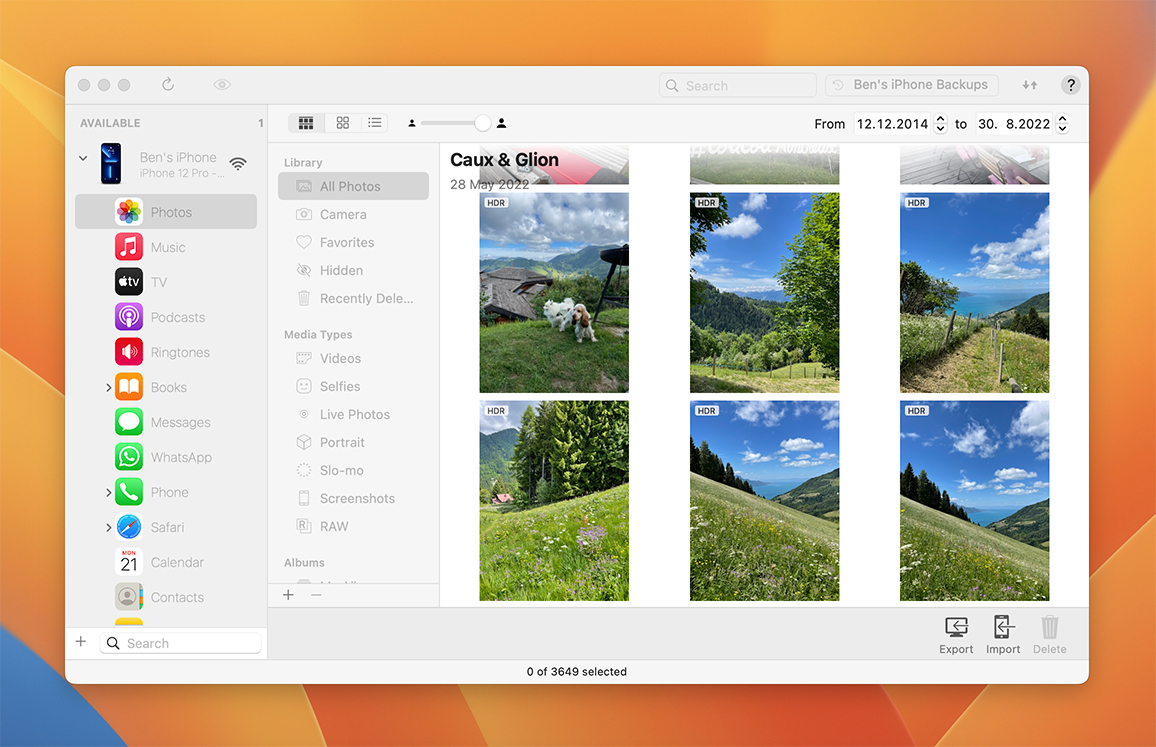
Task: Click the transfers arrows icon
Action: tap(1030, 85)
